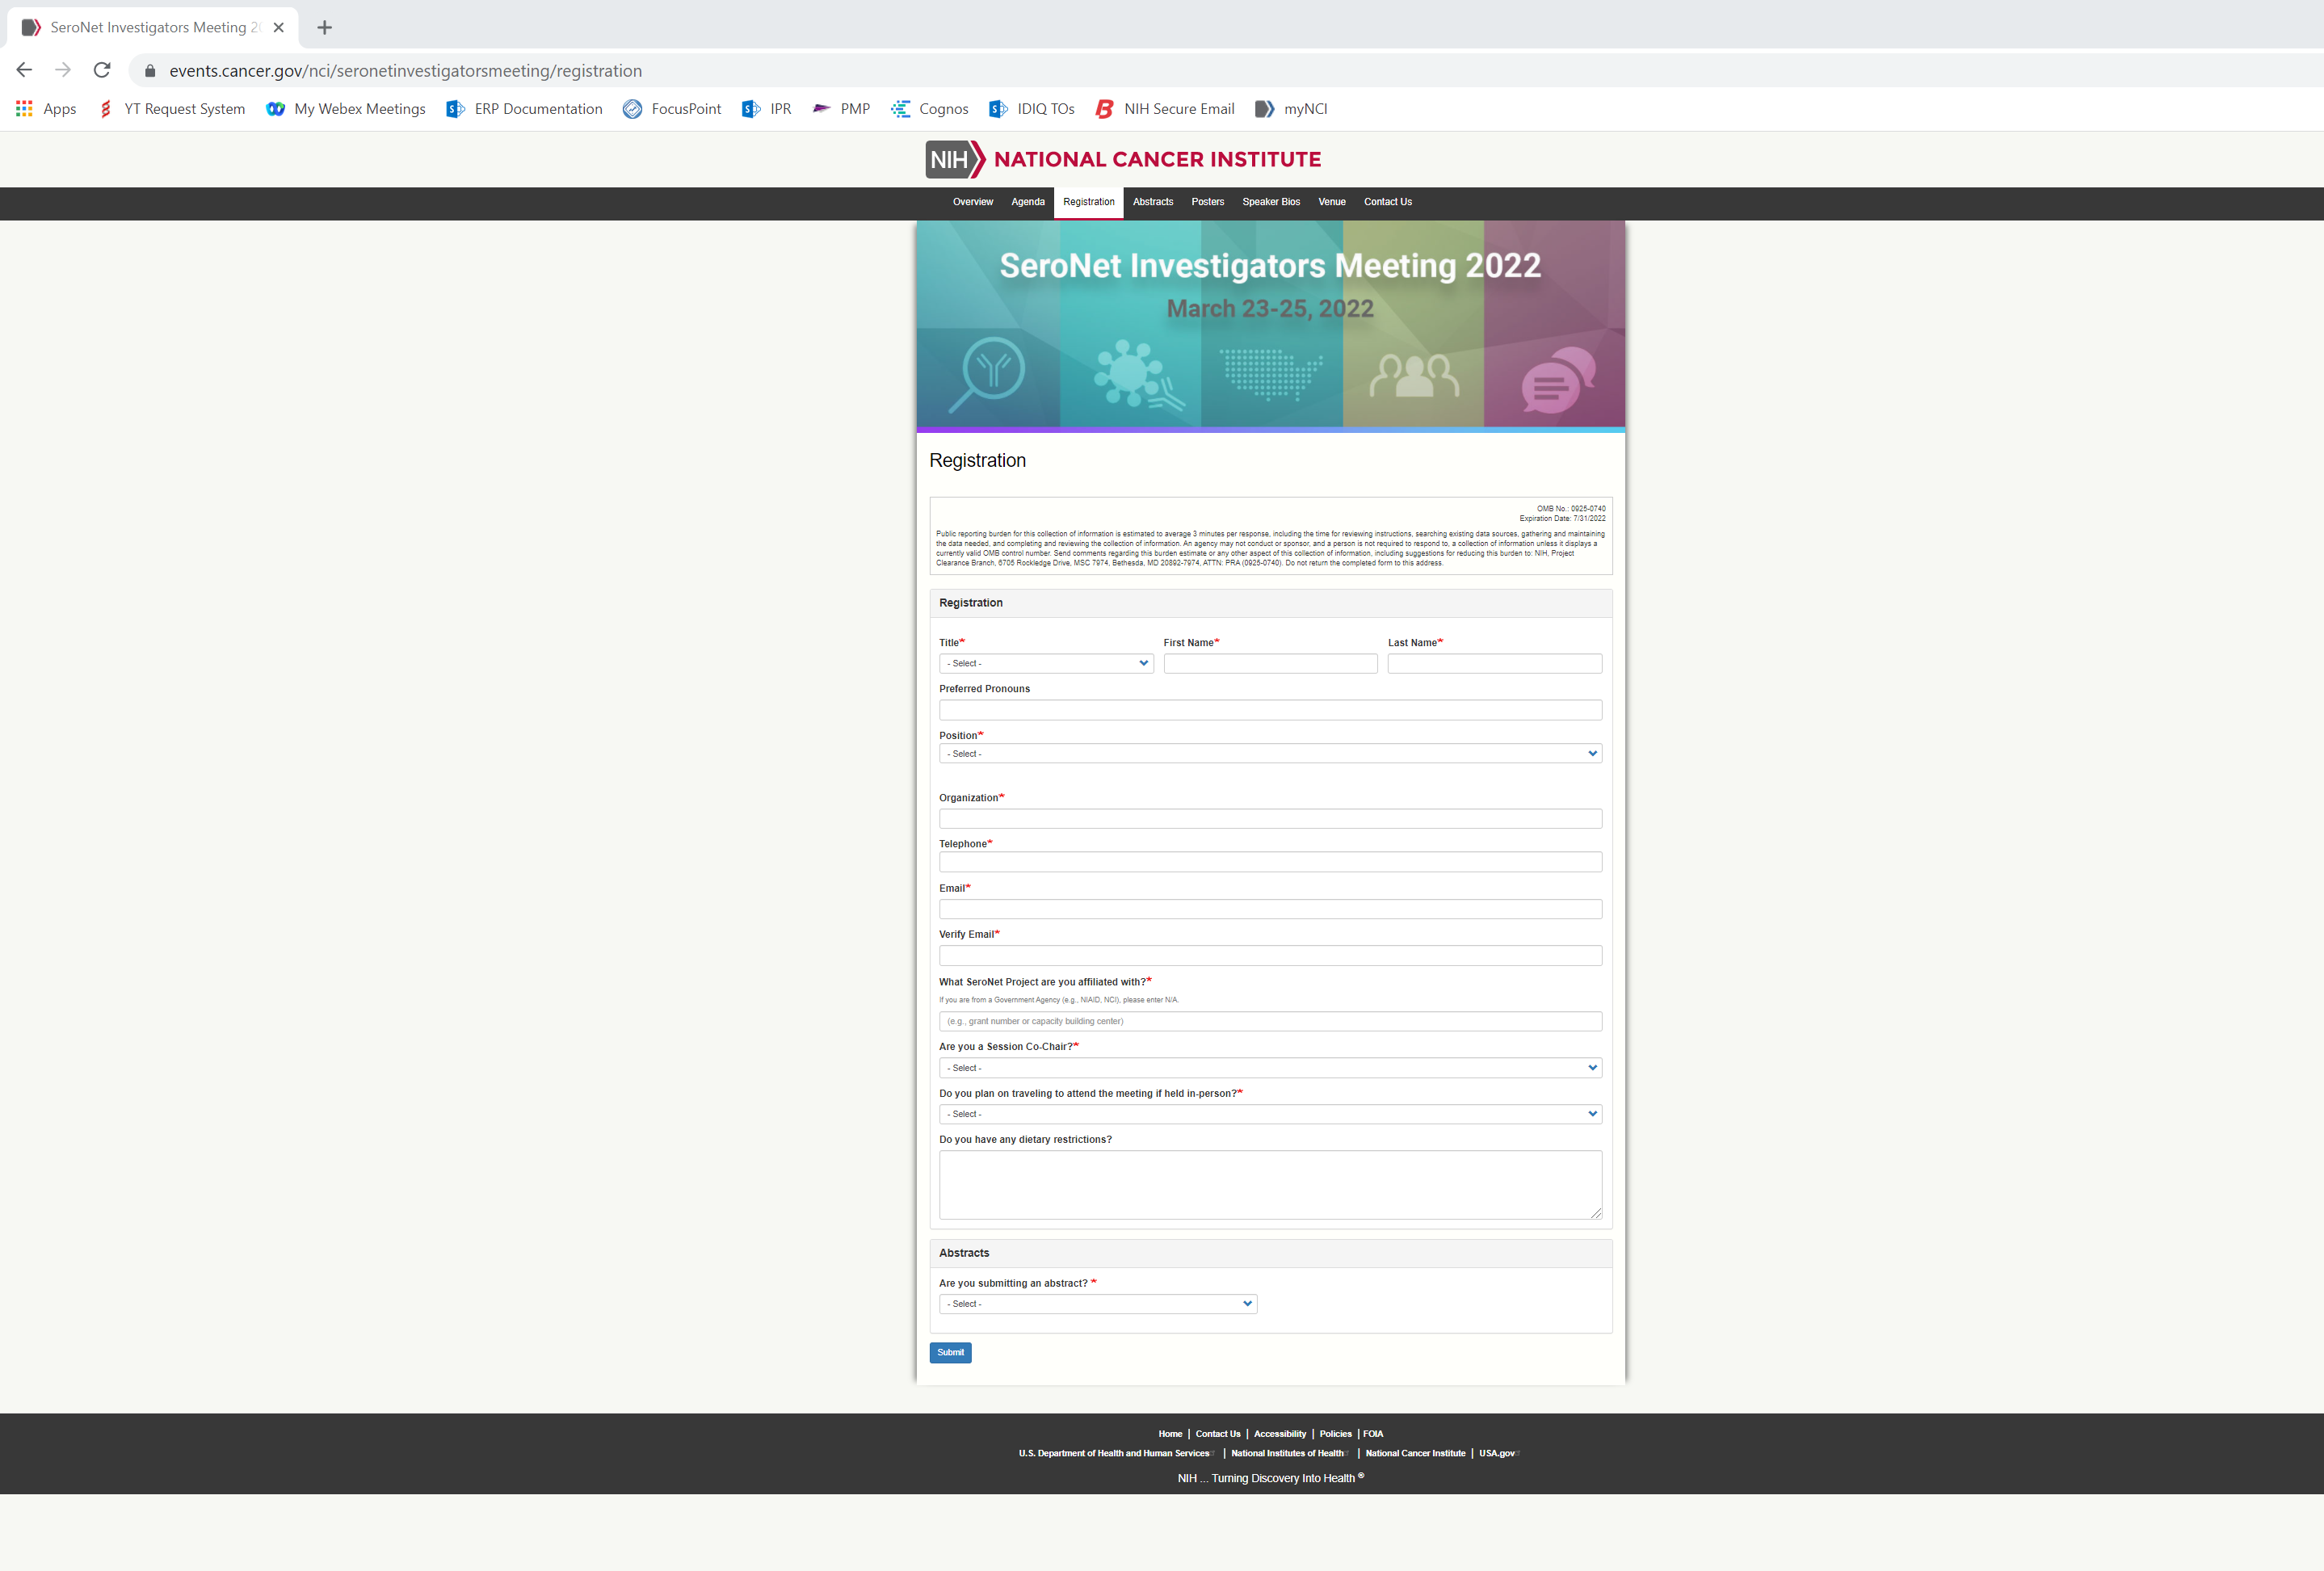2324x1571 pixels.
Task: Open the FocusPoint bookmark
Action: coord(672,109)
